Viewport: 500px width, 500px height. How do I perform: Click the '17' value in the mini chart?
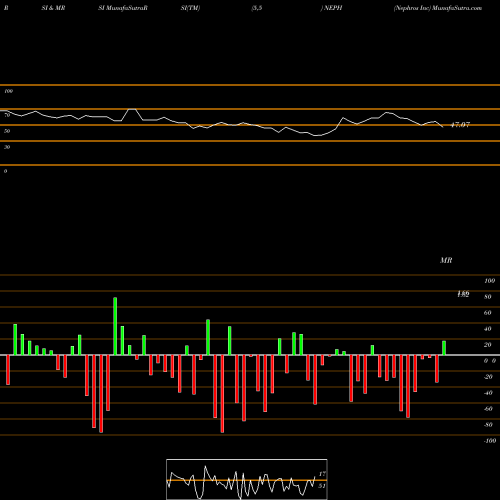click(322, 474)
